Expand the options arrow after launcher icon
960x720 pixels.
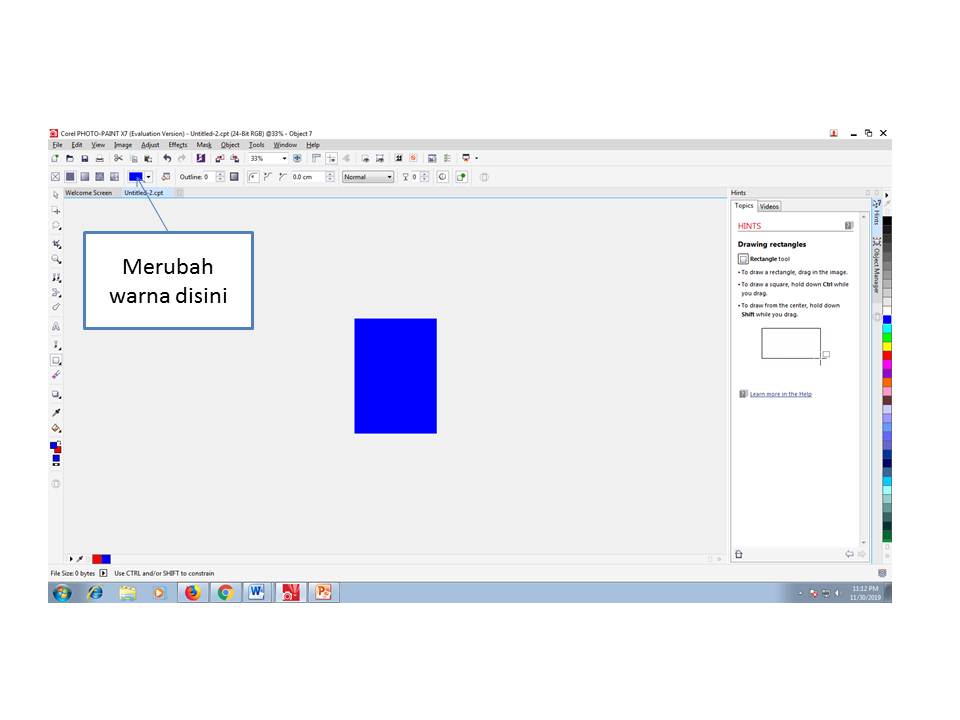click(x=476, y=158)
